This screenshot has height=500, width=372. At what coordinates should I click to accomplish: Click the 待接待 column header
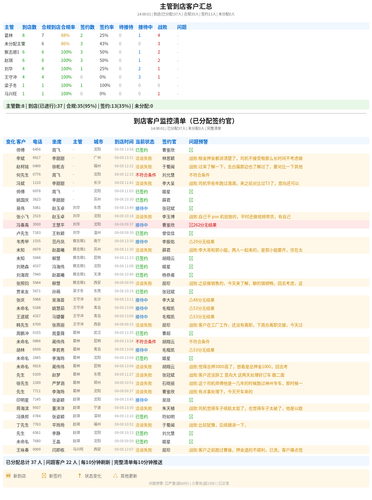click(126, 27)
